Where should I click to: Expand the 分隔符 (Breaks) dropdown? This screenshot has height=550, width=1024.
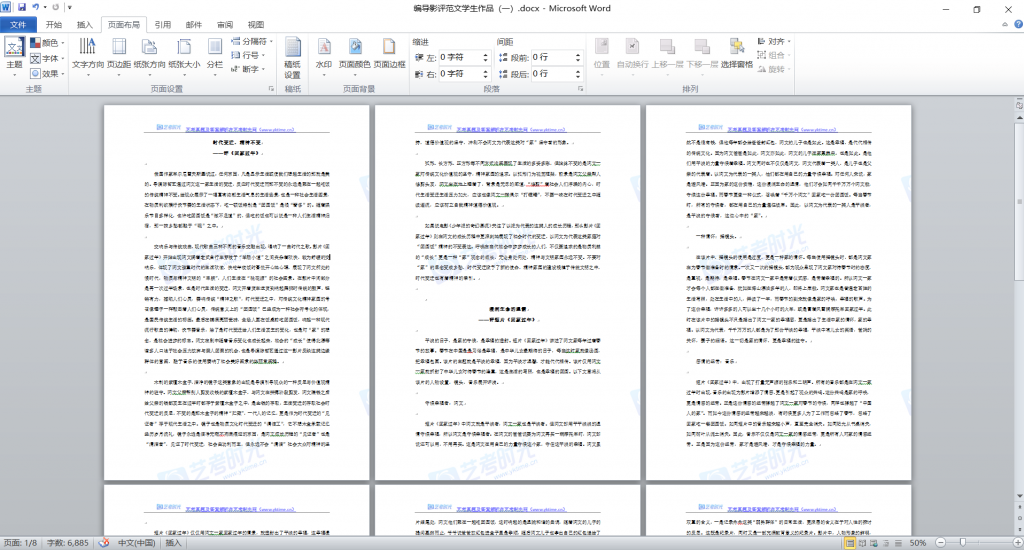(254, 42)
